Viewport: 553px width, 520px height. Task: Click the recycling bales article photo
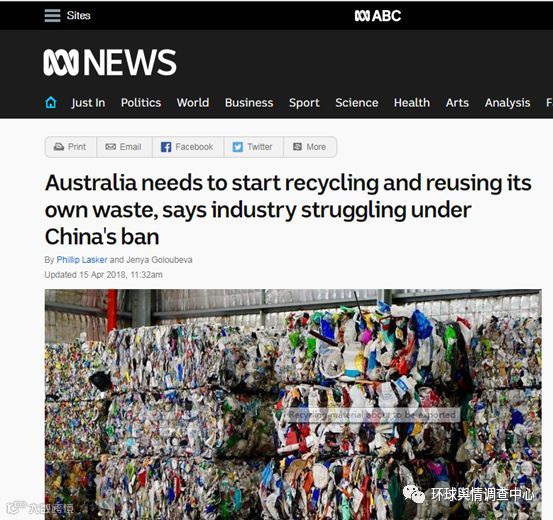(293, 404)
